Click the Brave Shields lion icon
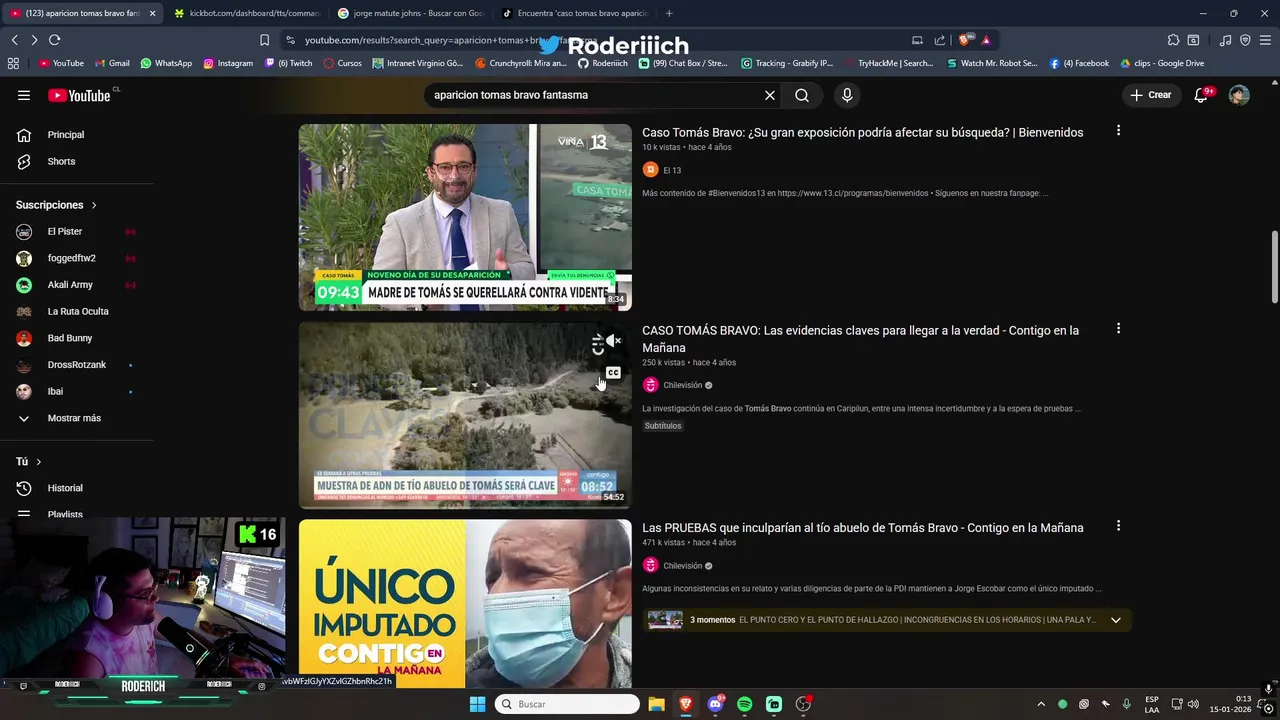This screenshot has width=1280, height=720. click(964, 40)
